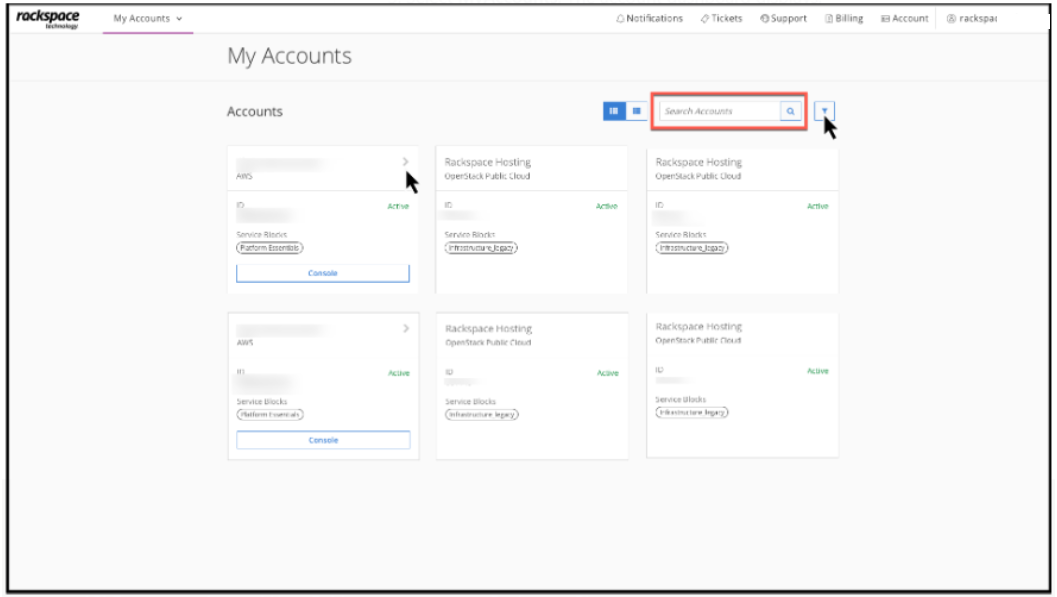Focus the Search Accounts input field
Screen dimensions: 1057x597
point(720,111)
